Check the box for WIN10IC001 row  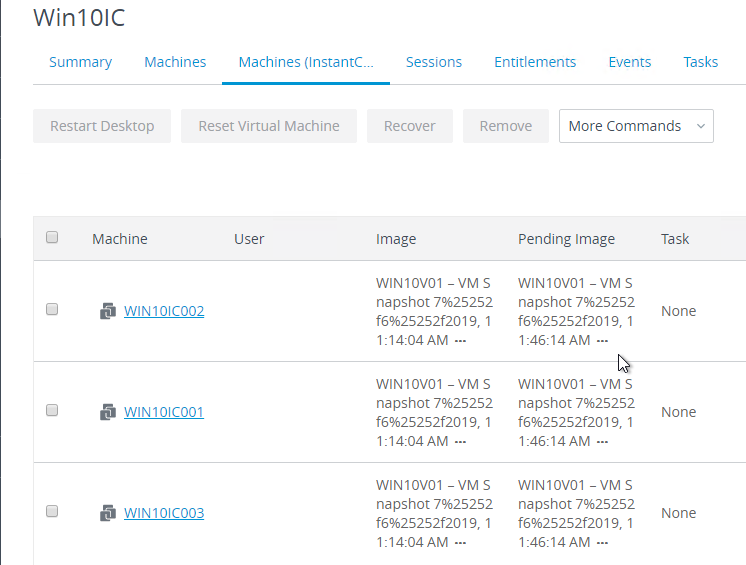[52, 410]
